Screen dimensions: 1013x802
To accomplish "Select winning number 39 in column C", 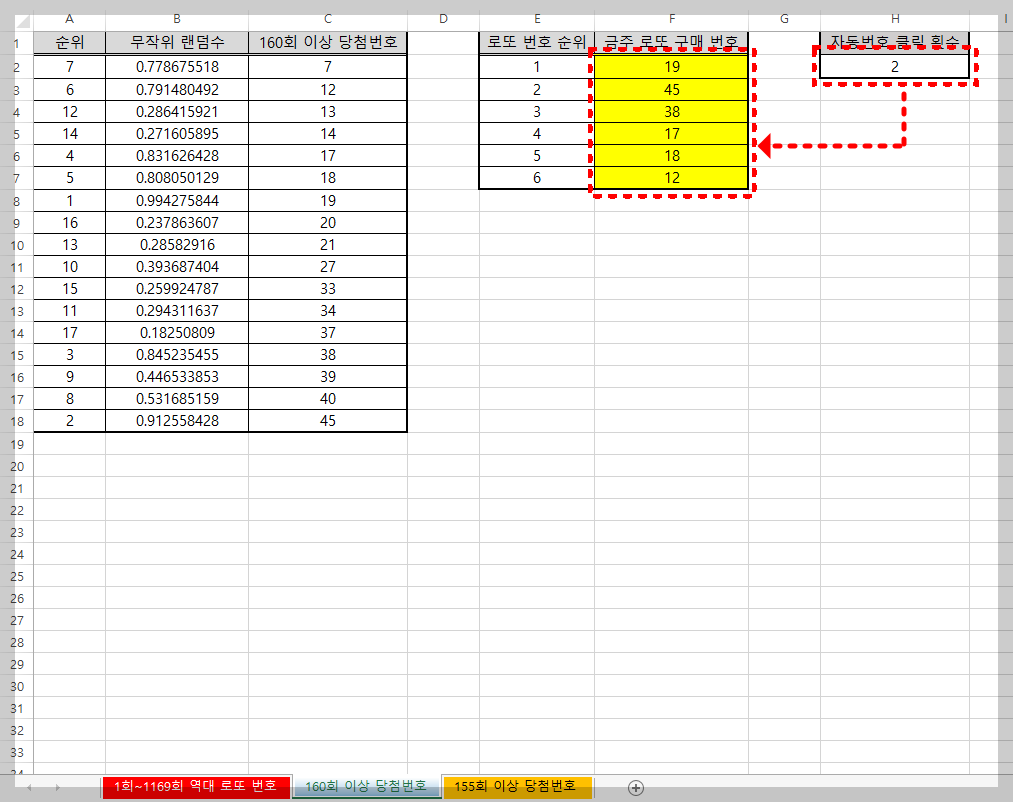I will point(328,376).
